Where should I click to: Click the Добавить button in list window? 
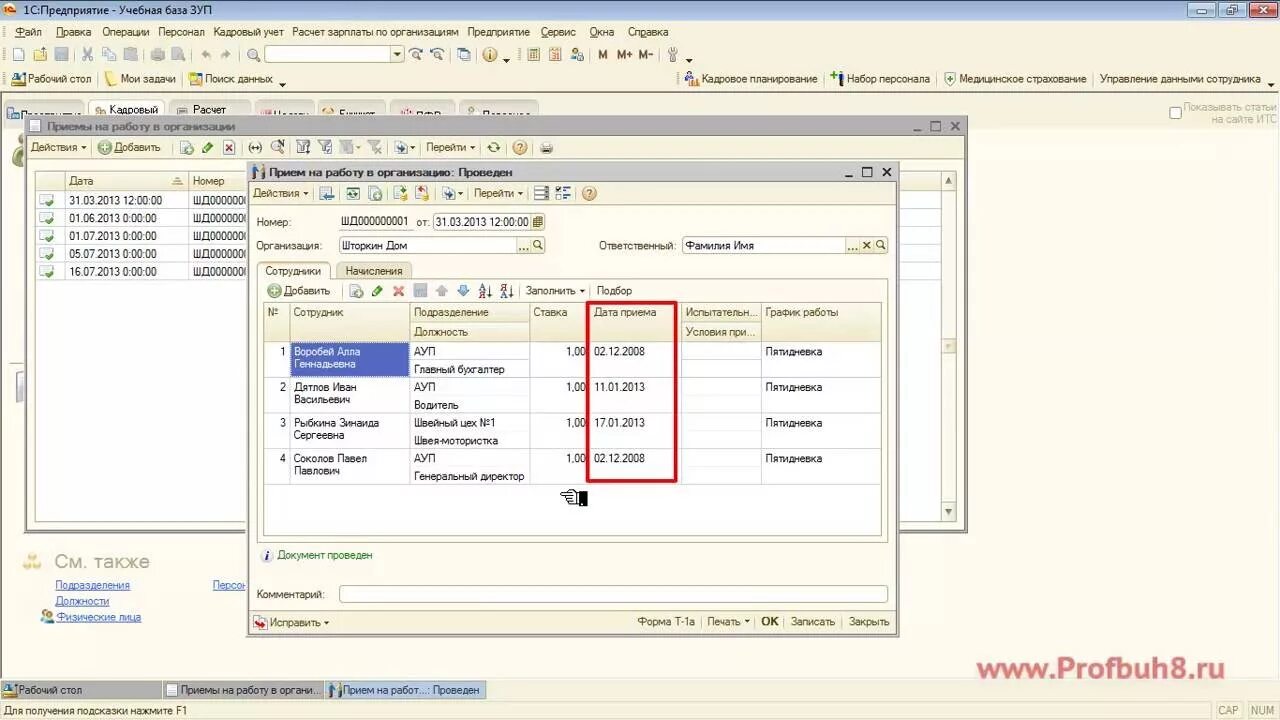tap(128, 147)
